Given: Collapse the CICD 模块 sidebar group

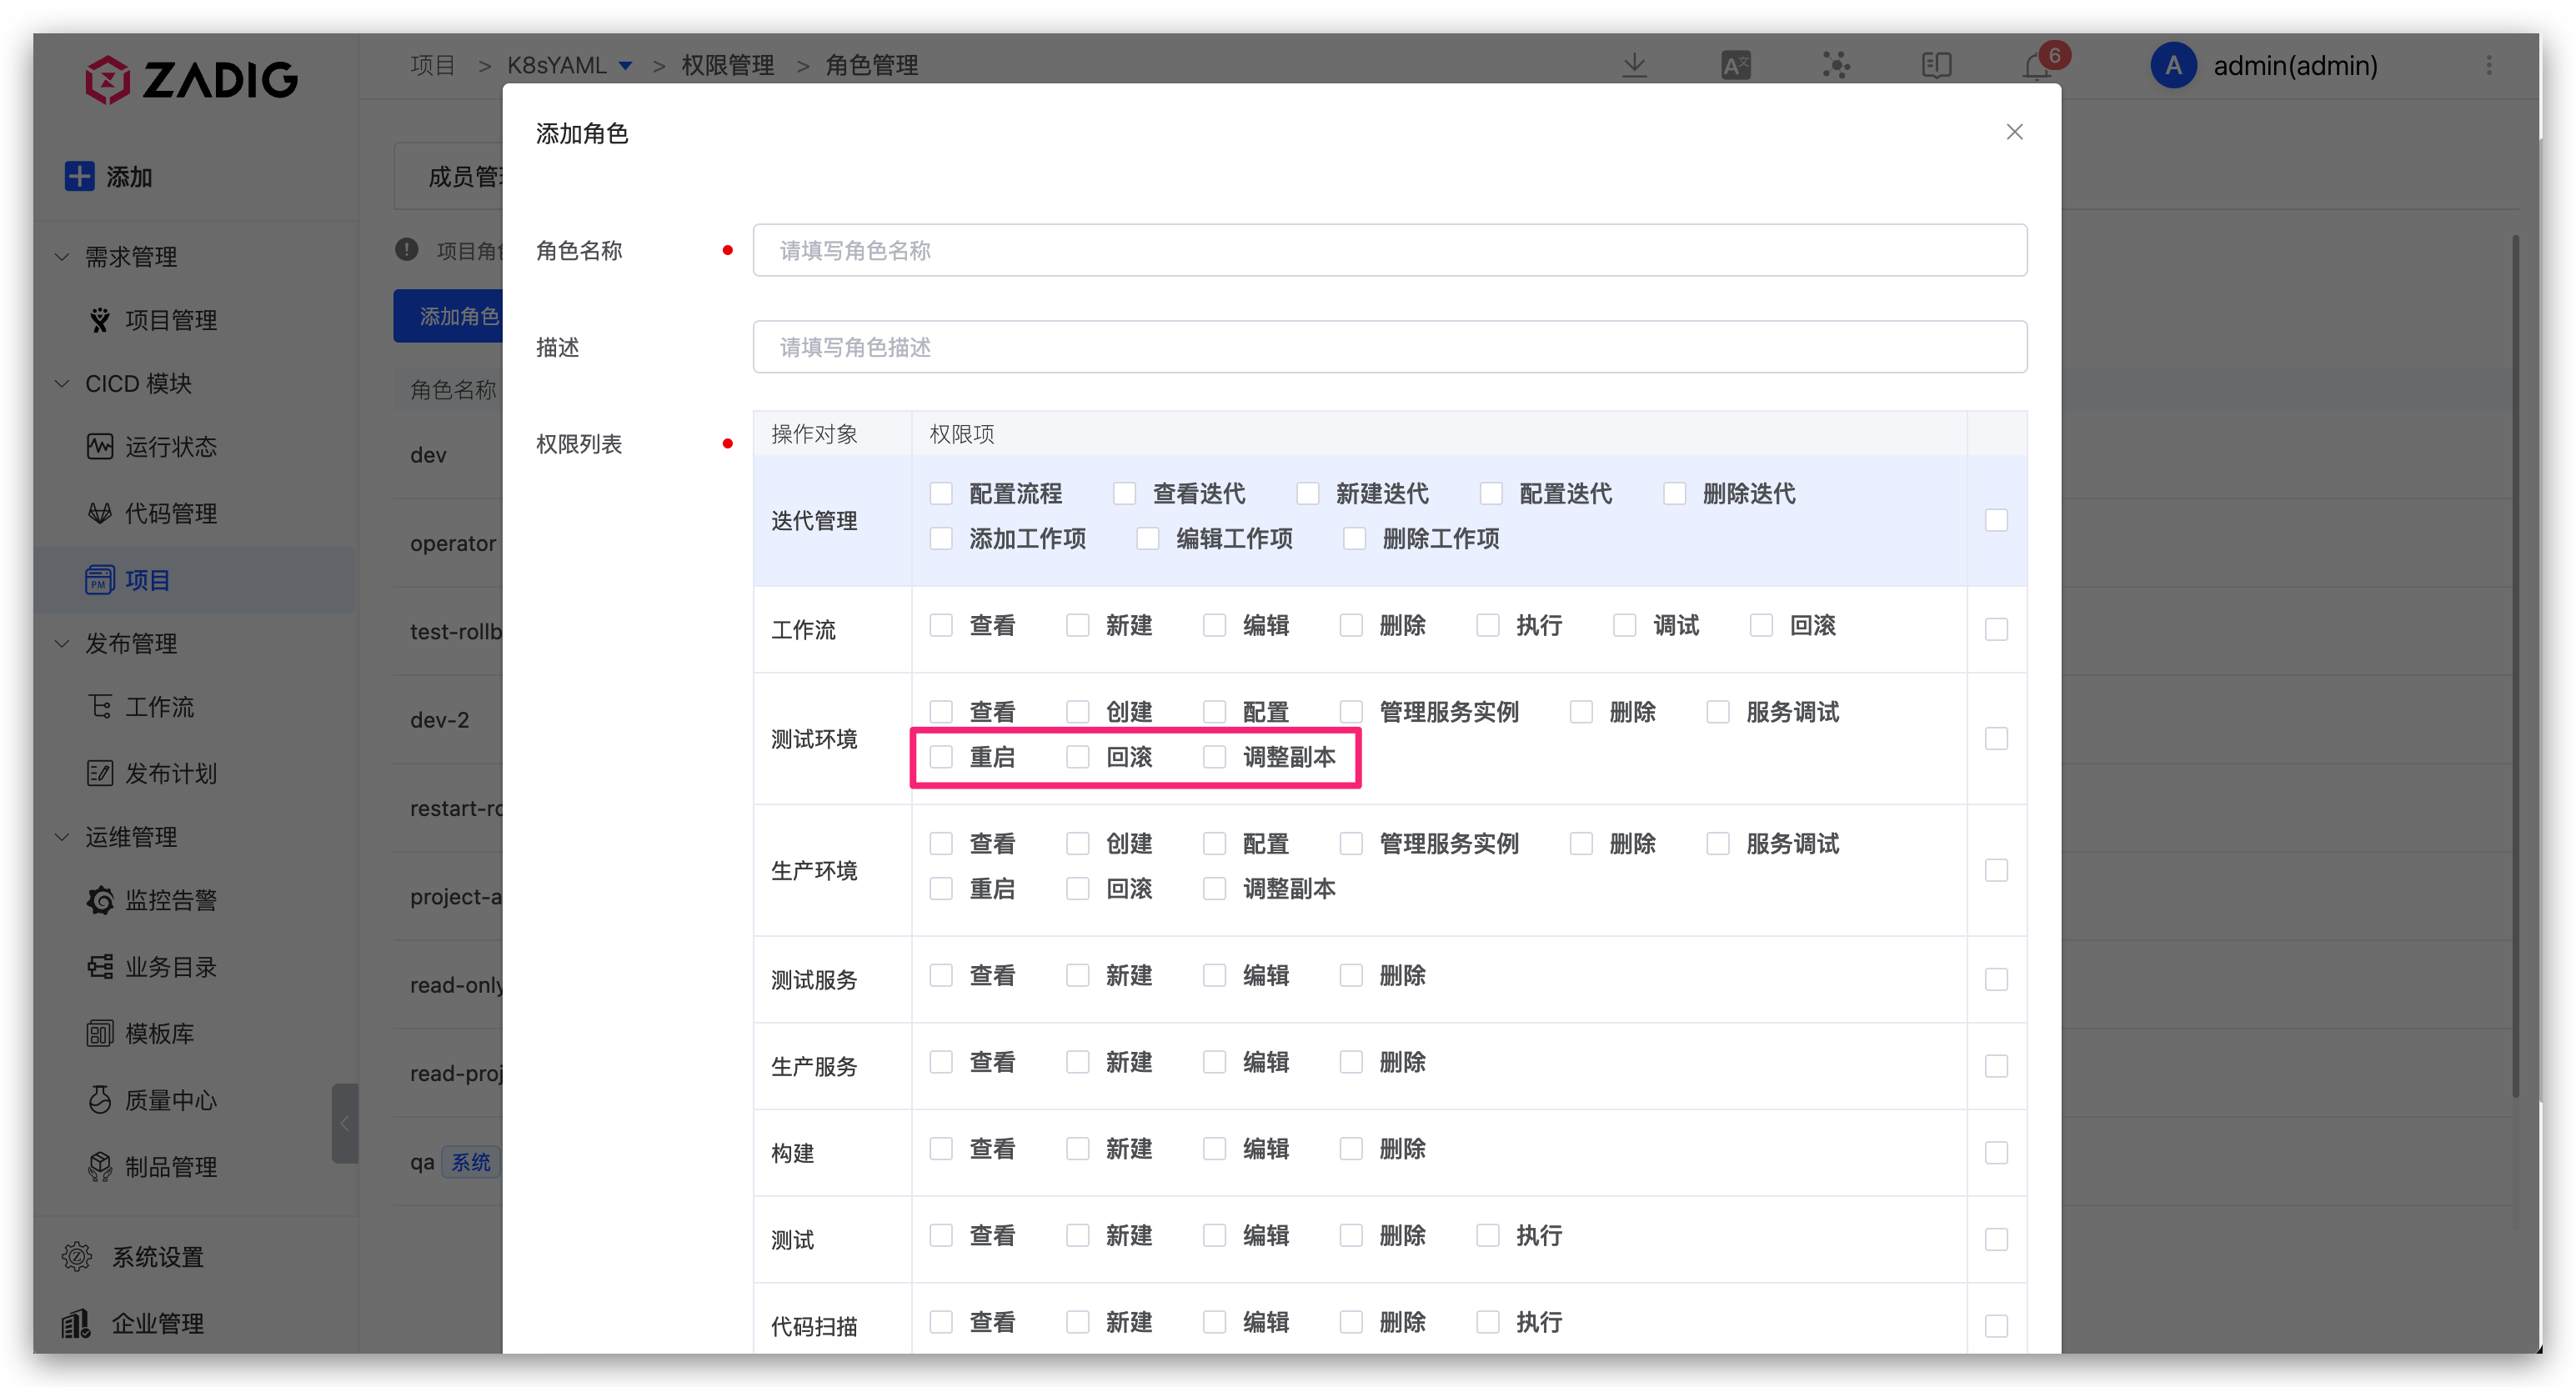Looking at the screenshot, I should [62, 383].
